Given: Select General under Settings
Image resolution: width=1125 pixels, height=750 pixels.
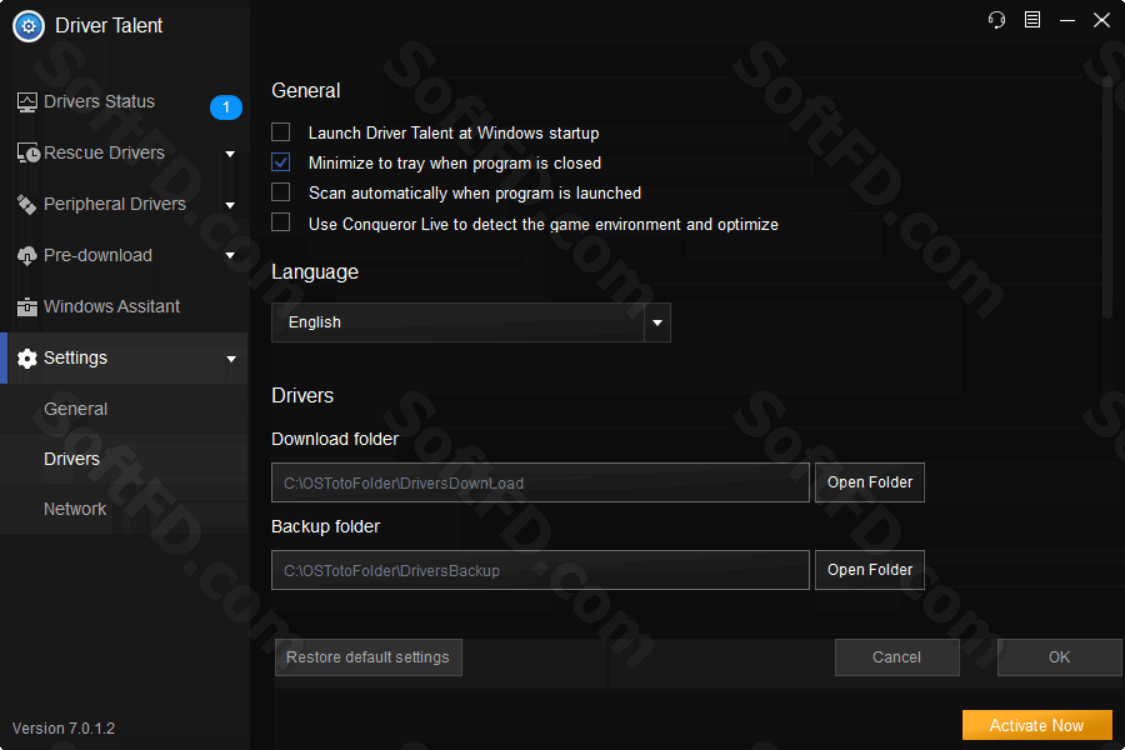Looking at the screenshot, I should tap(75, 409).
